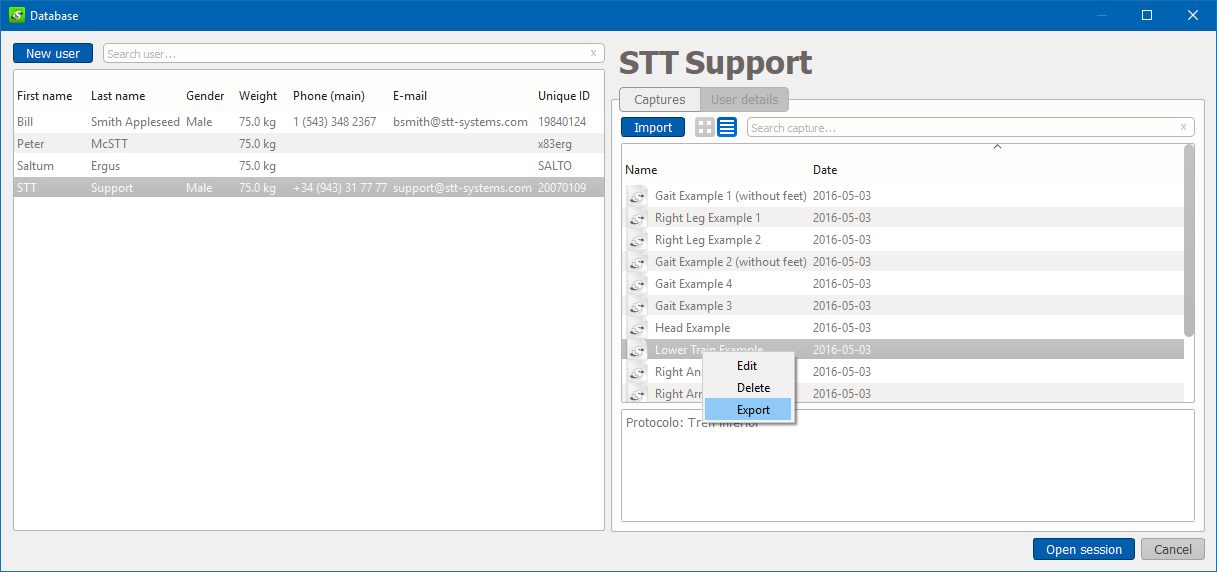The image size is (1217, 572).
Task: Switch to list view of captures
Action: [x=727, y=127]
